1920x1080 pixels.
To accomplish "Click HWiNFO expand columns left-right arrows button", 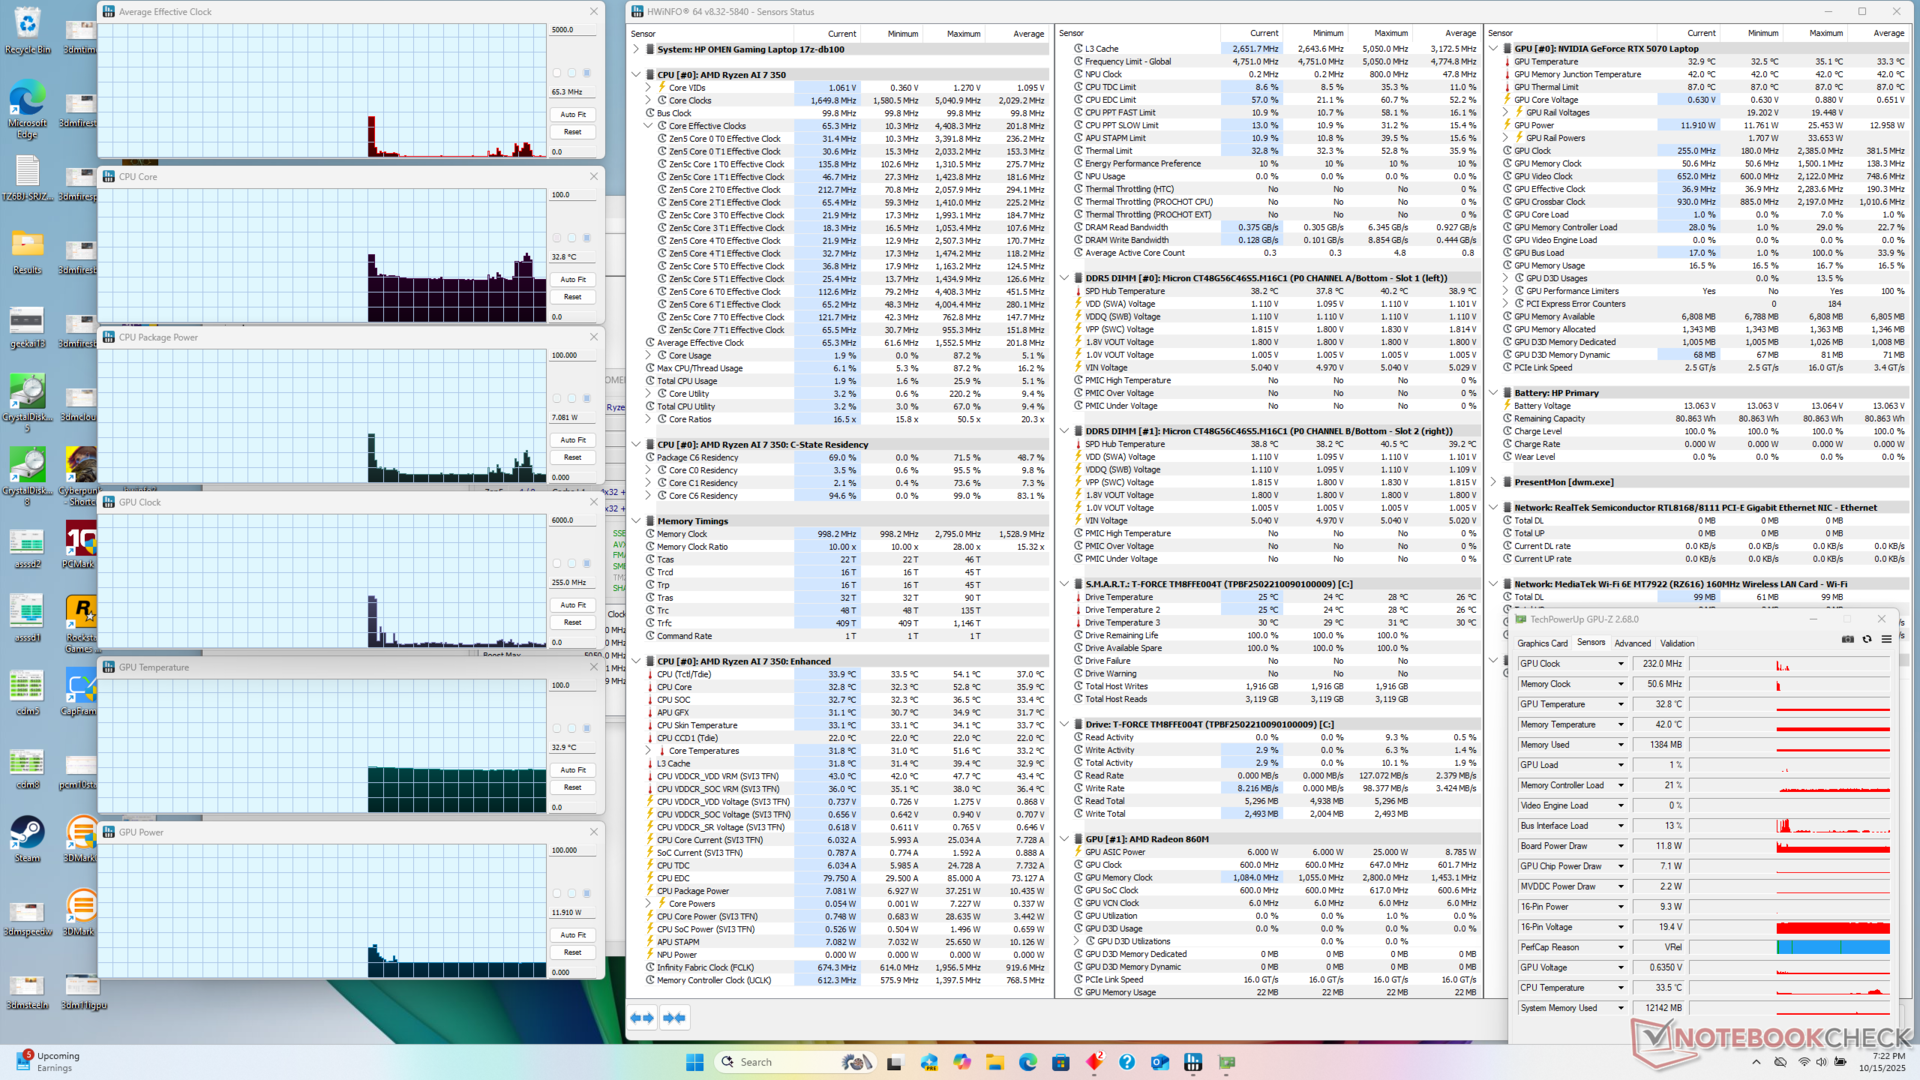I will coord(642,1018).
